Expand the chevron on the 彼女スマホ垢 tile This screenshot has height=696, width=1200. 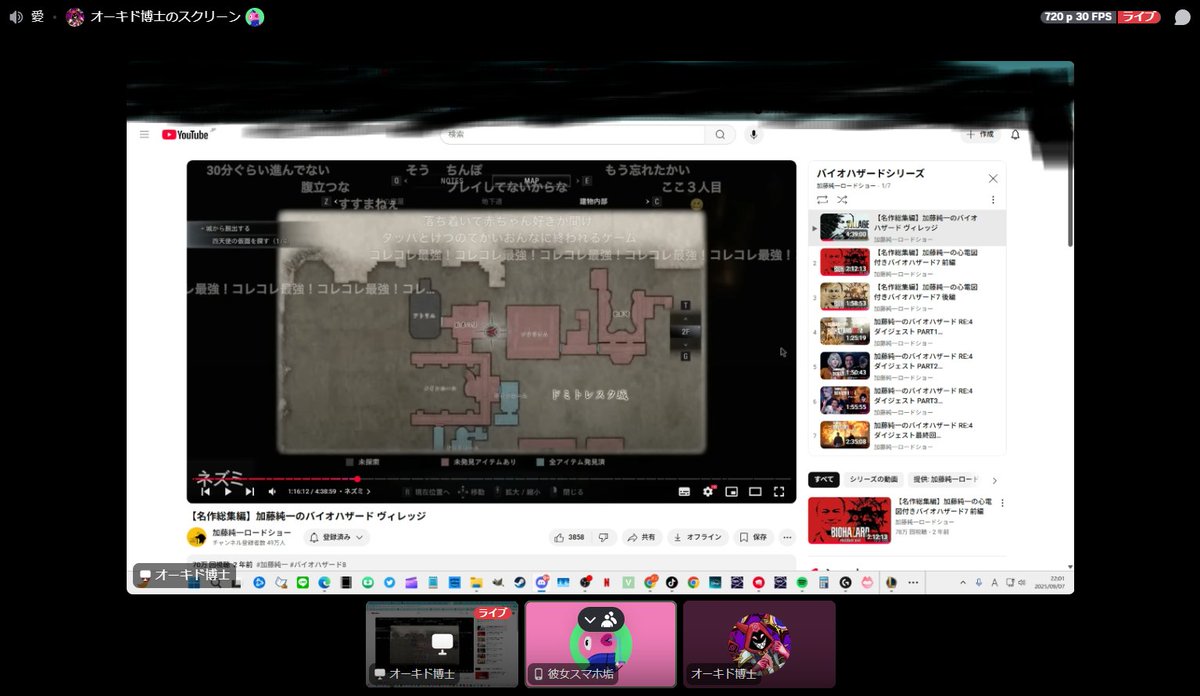(x=590, y=620)
